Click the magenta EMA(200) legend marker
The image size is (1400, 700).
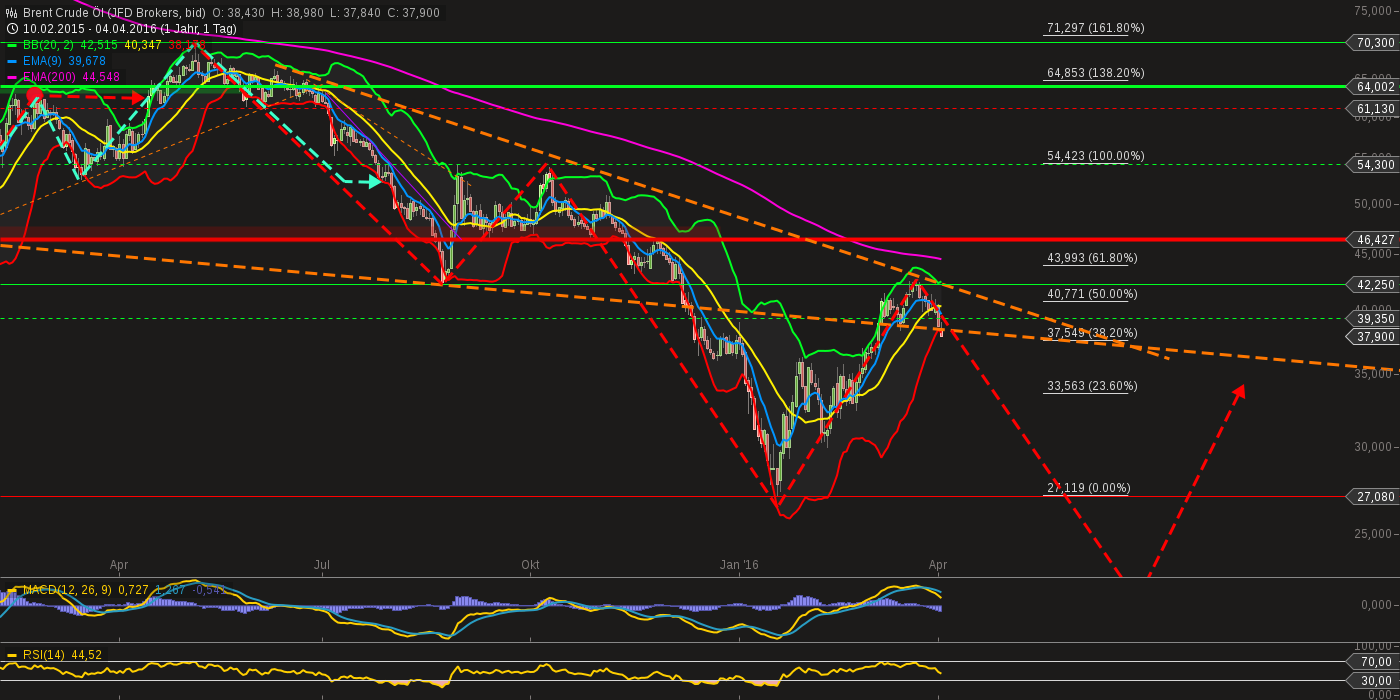12,77
